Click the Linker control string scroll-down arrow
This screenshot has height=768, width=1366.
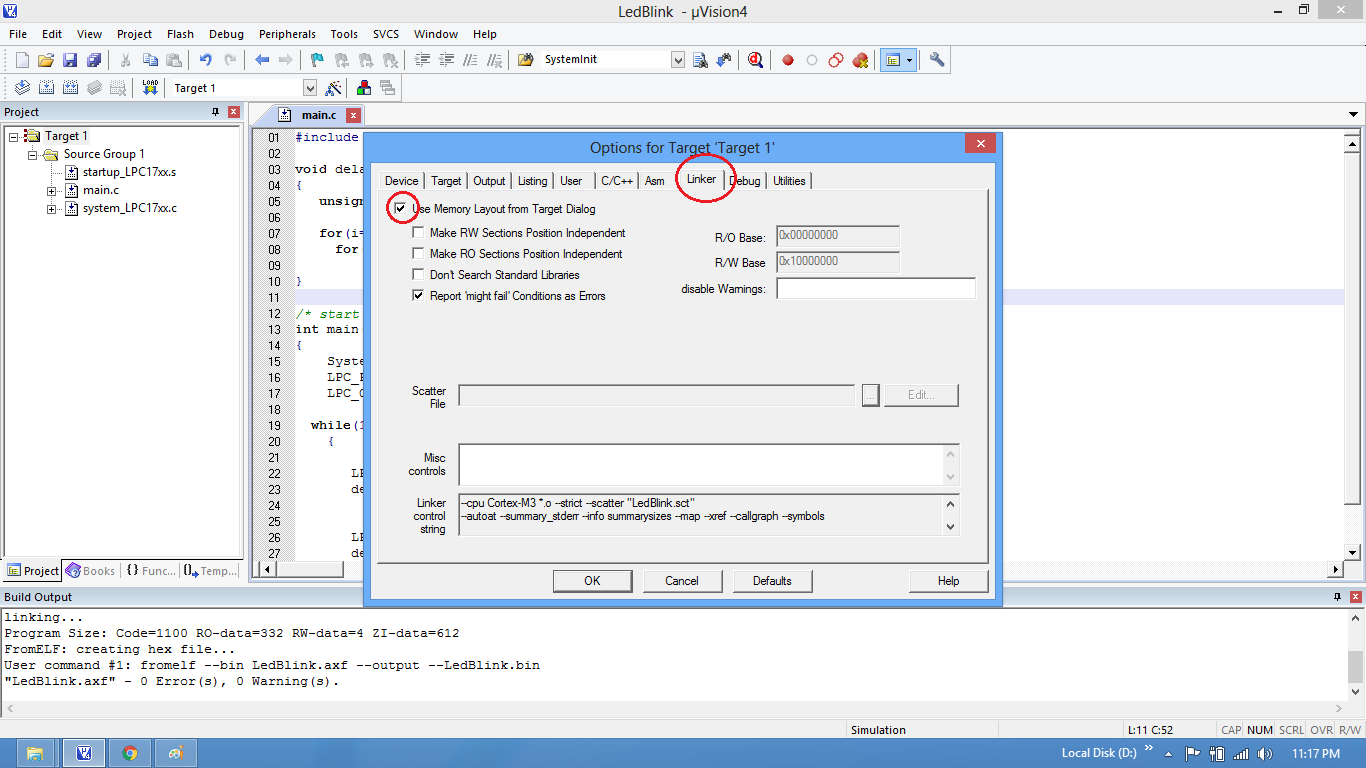[x=950, y=527]
